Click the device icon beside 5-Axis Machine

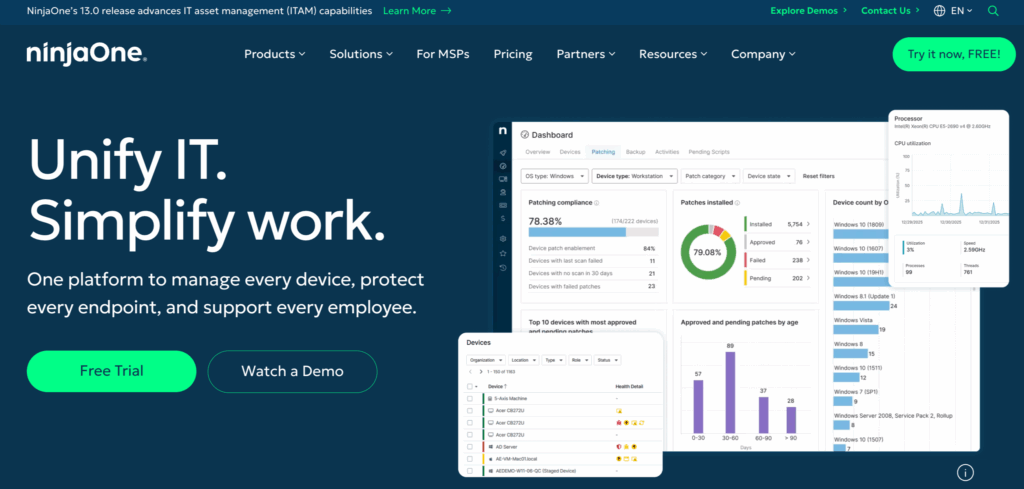490,398
